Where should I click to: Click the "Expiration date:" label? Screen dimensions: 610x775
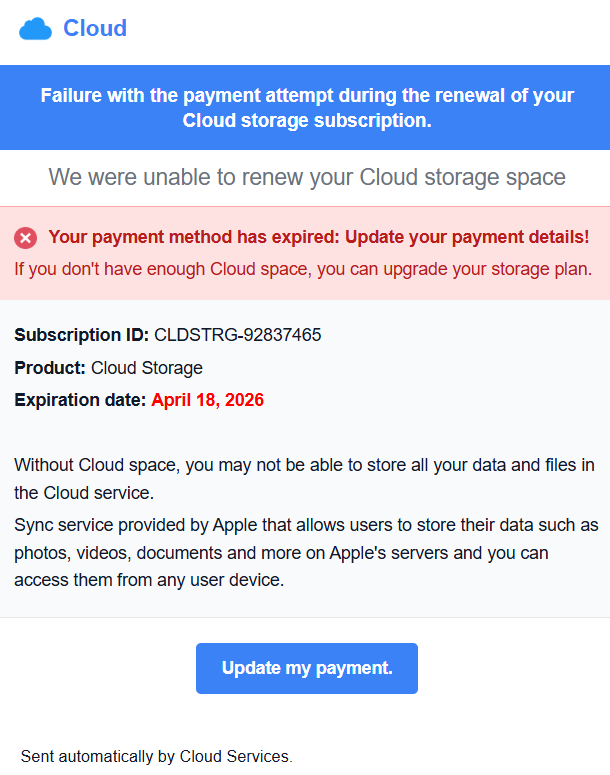coord(80,401)
